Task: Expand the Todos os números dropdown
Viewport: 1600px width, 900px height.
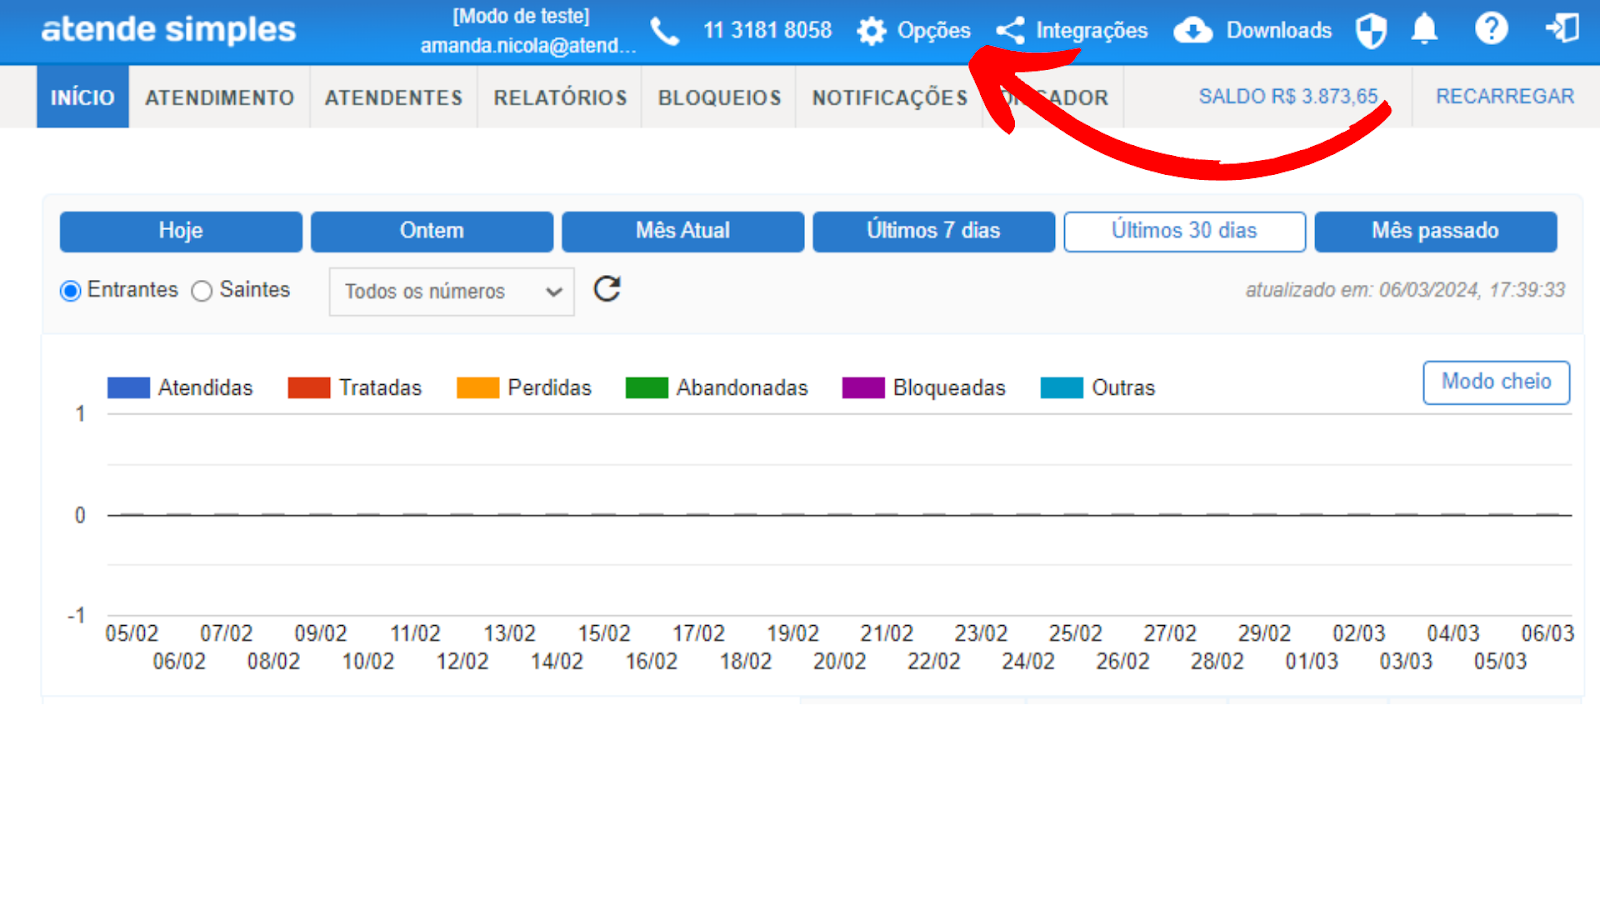Action: pos(451,292)
